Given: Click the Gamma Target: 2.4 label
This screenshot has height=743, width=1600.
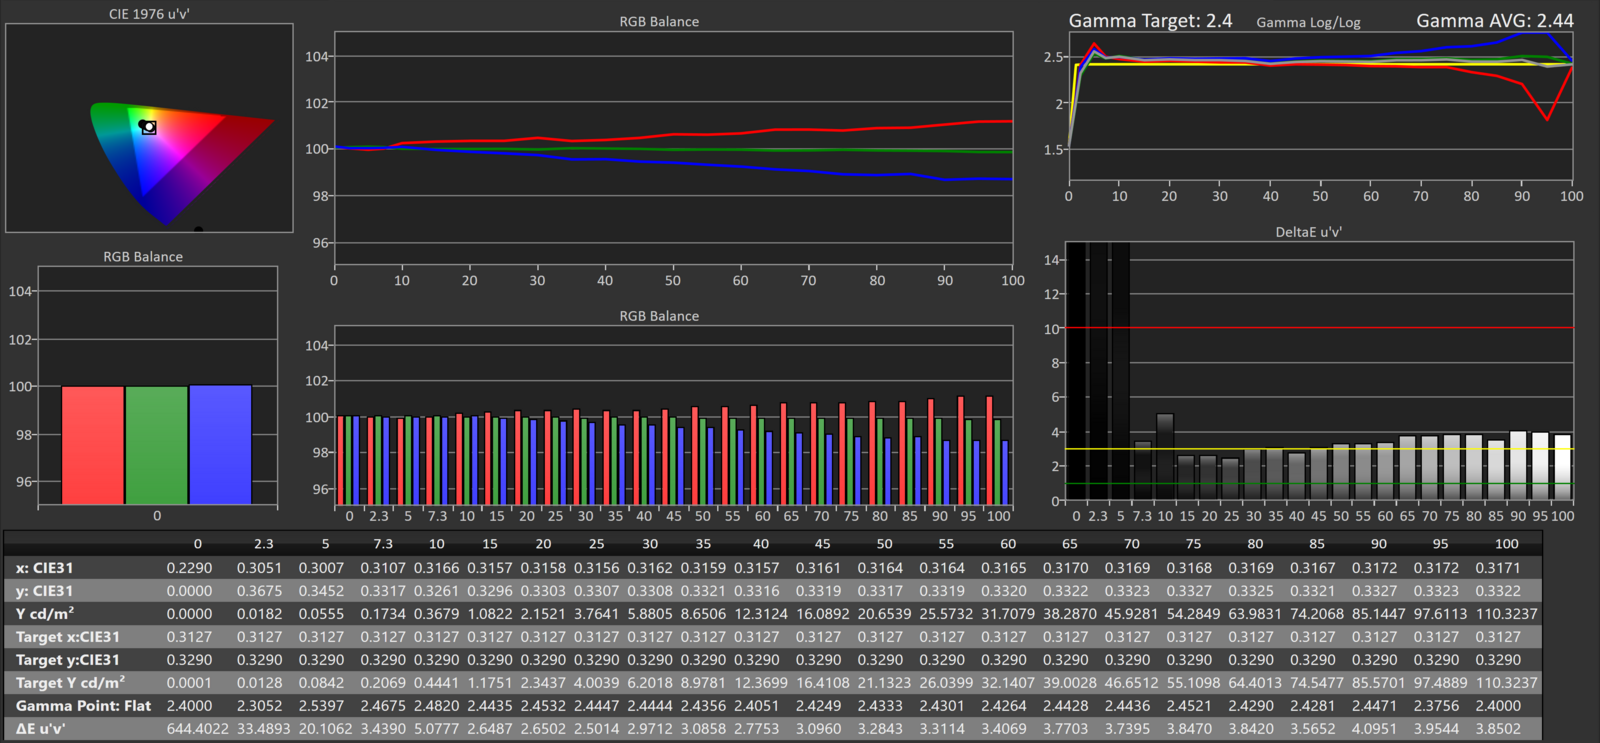Looking at the screenshot, I should click(1150, 21).
